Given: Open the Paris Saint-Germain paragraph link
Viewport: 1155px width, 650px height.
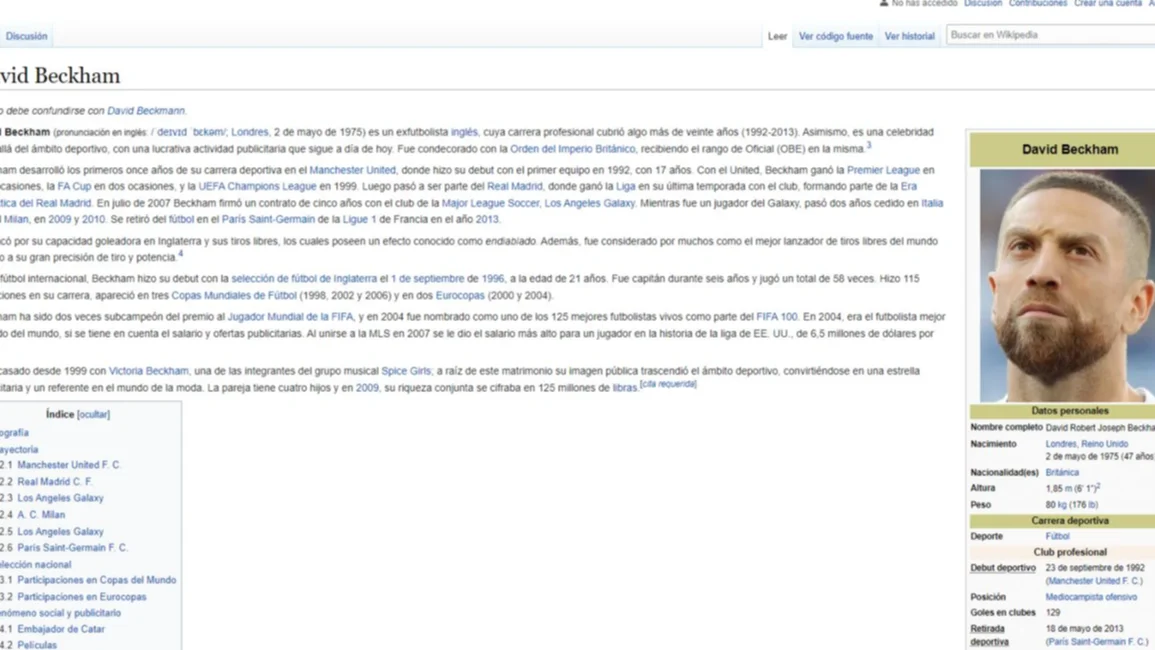Looking at the screenshot, I should coord(268,220).
